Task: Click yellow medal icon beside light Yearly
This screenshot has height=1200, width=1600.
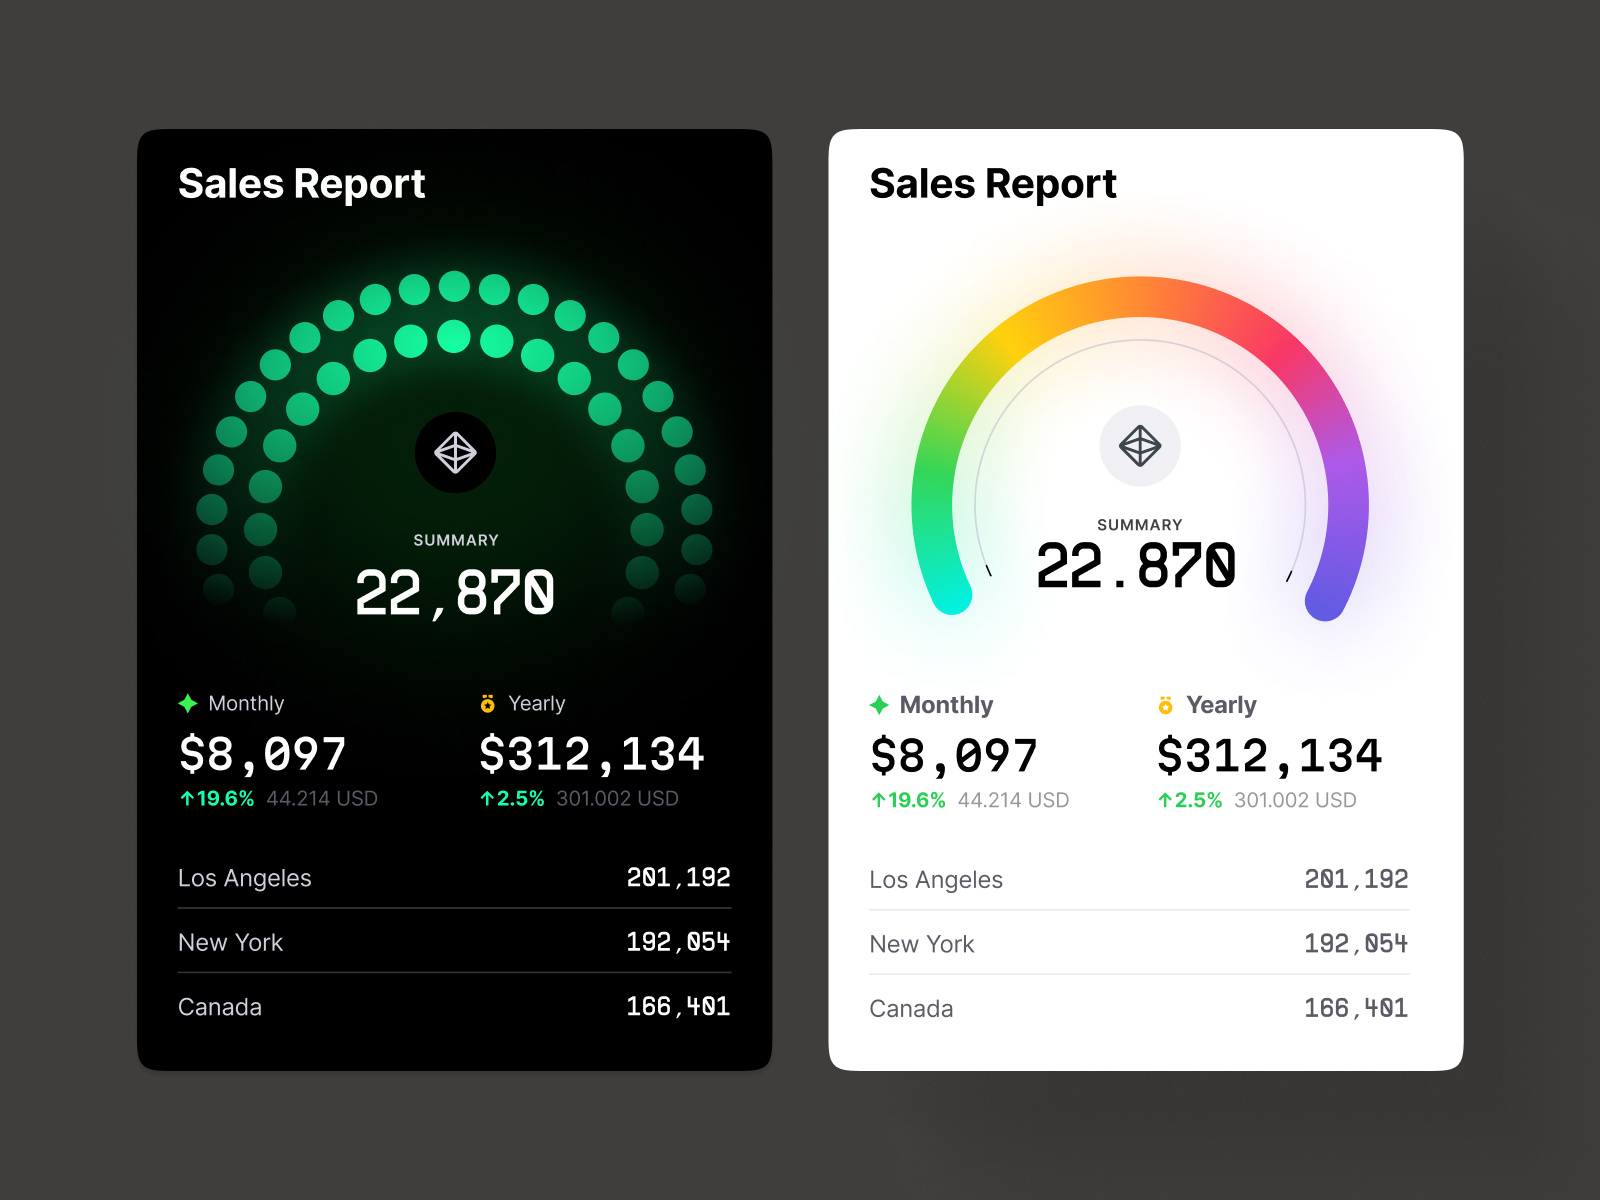Action: (x=1166, y=705)
